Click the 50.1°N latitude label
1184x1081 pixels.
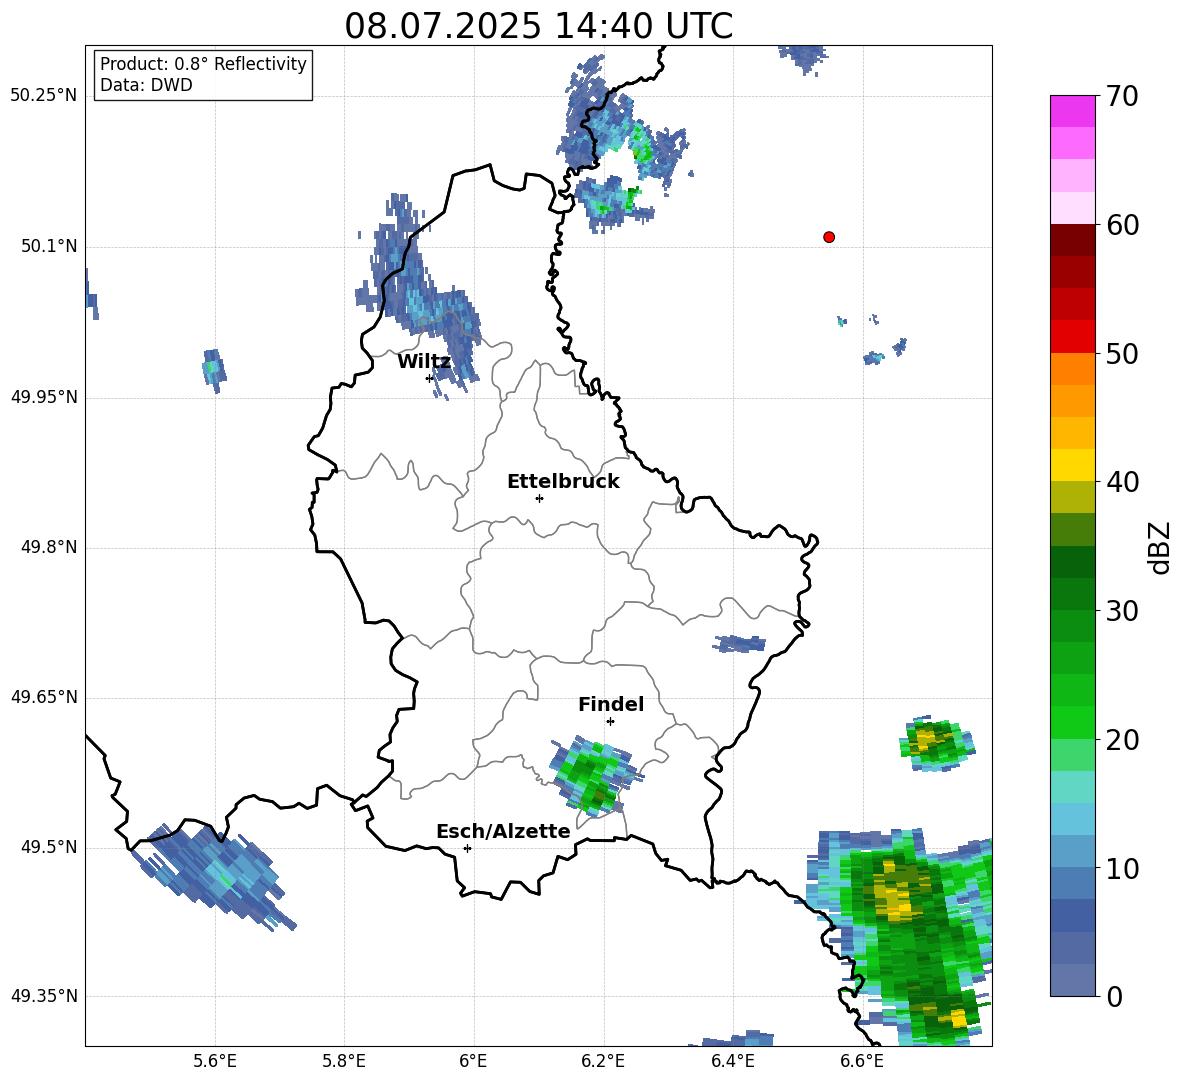coord(49,247)
